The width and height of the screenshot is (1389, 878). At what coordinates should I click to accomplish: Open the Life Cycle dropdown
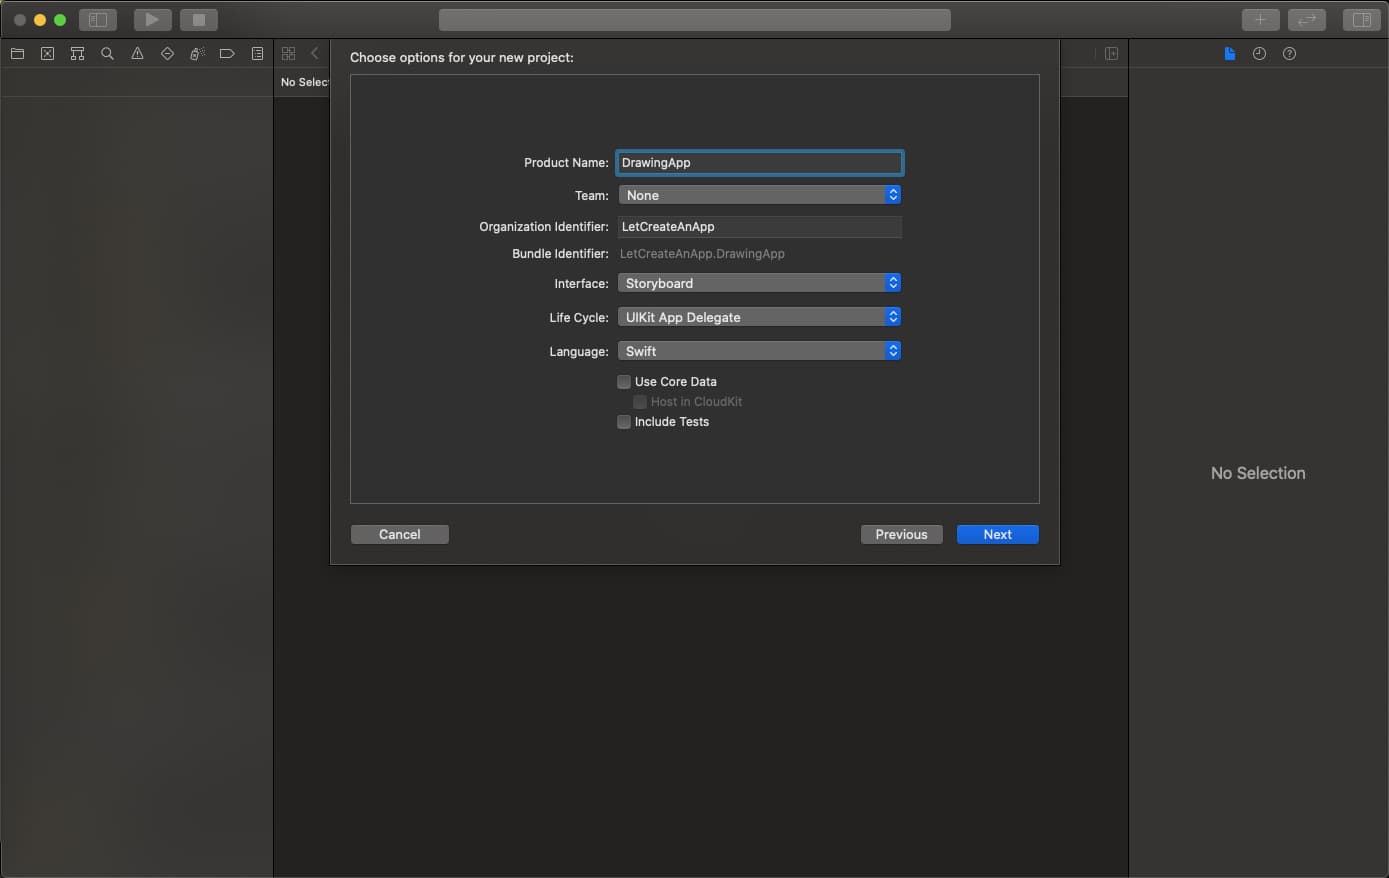pyautogui.click(x=759, y=316)
